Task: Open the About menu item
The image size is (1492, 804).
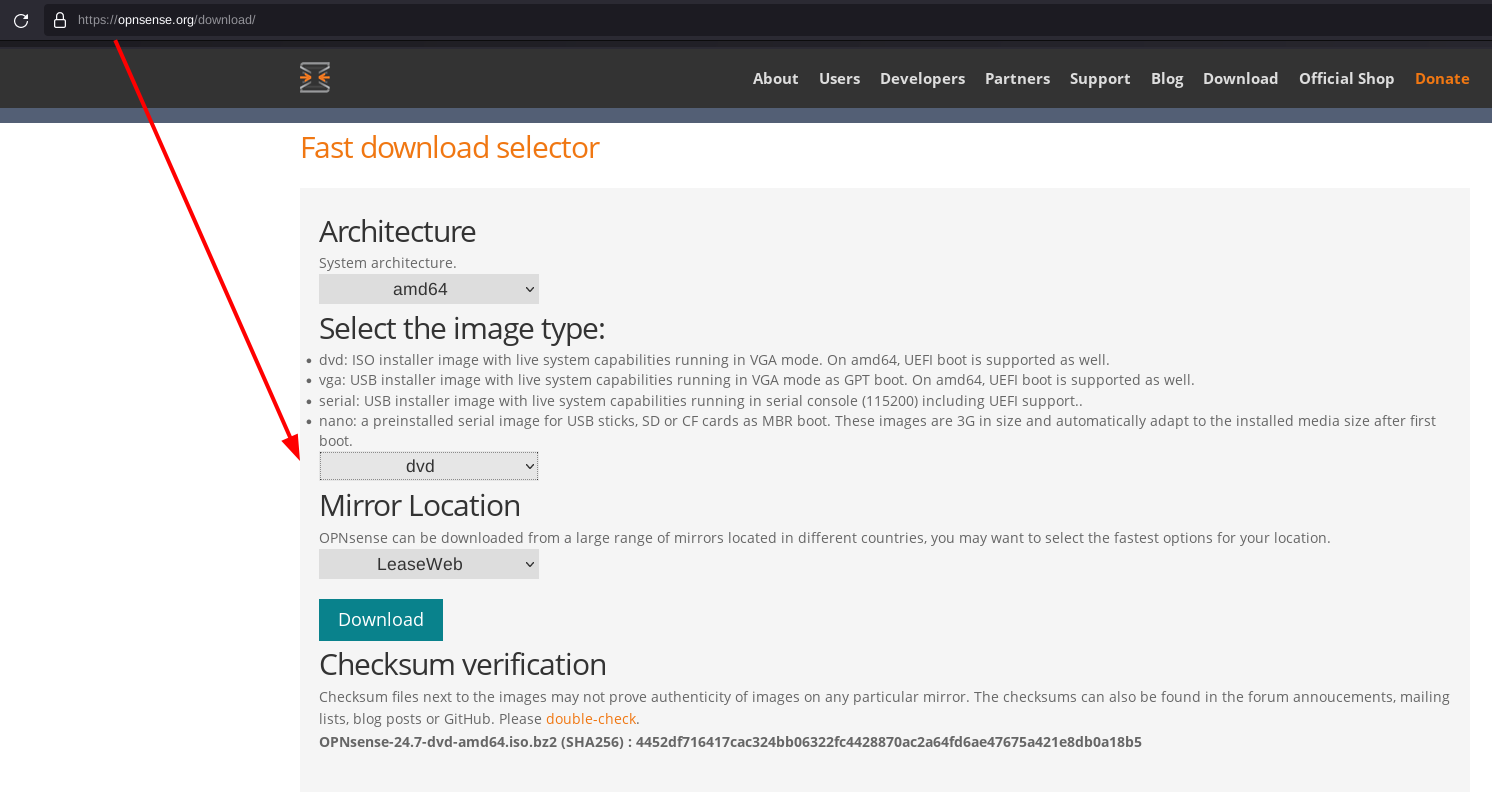Action: [x=776, y=79]
